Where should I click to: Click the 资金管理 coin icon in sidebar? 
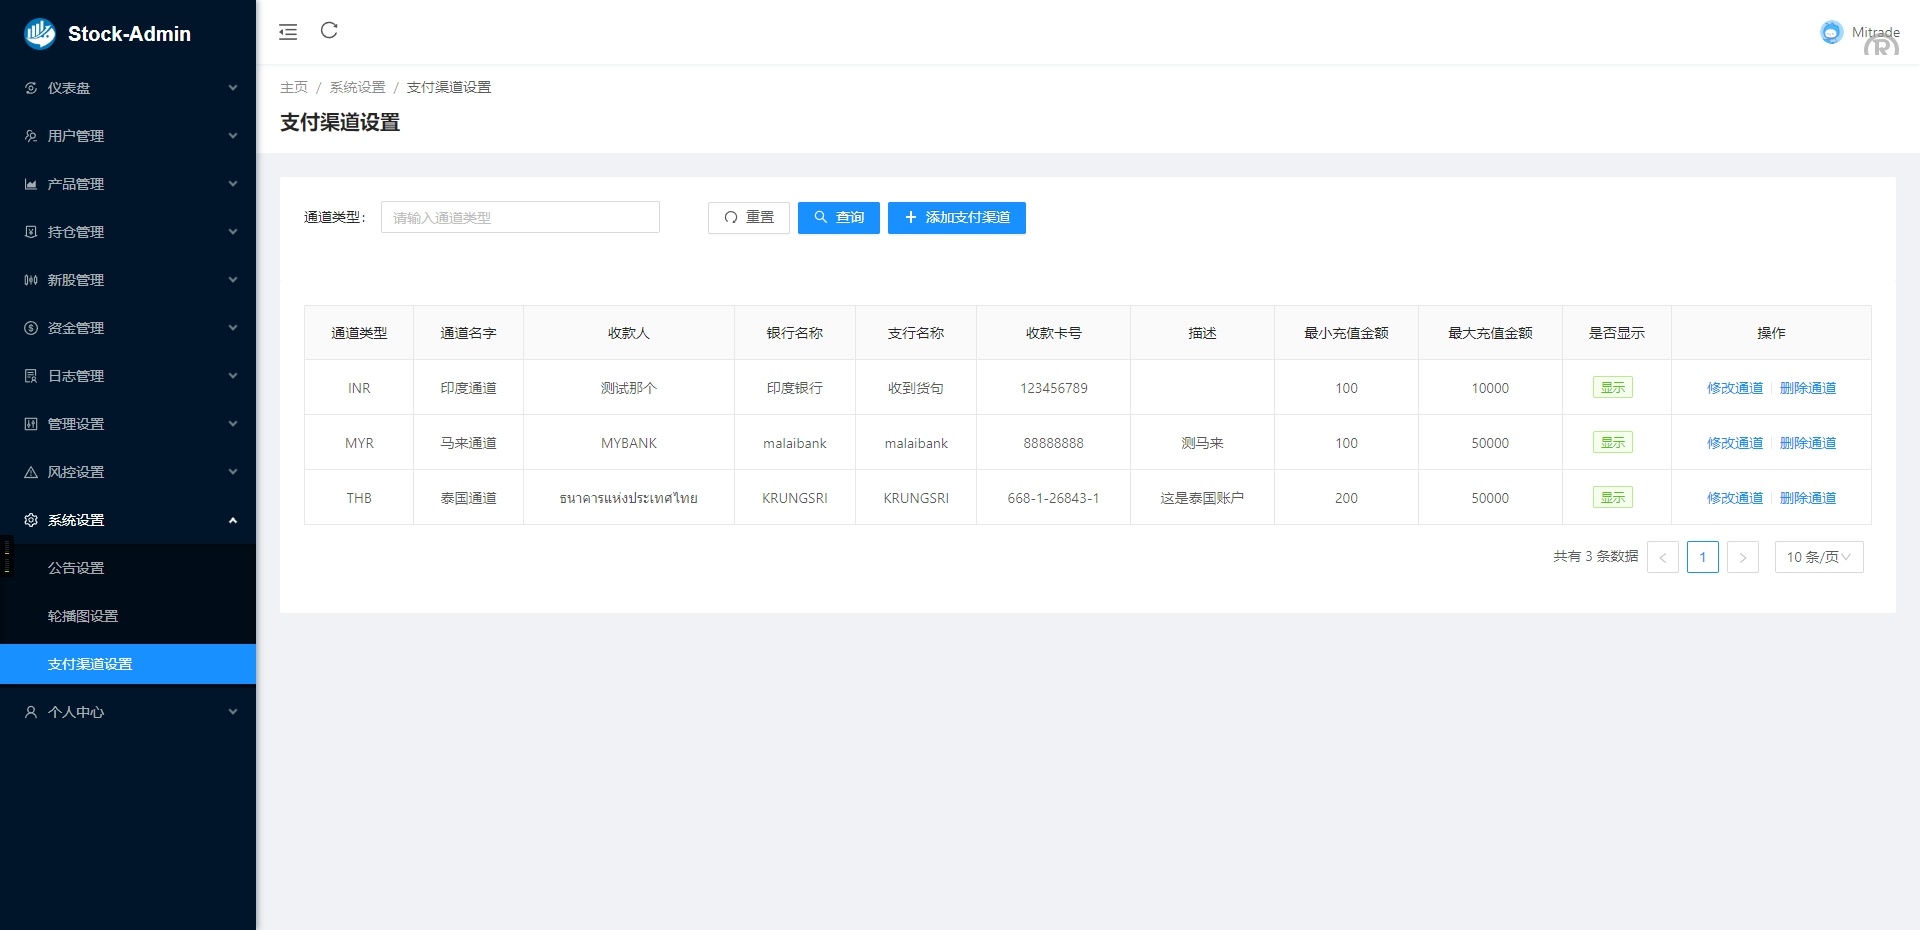click(x=31, y=328)
